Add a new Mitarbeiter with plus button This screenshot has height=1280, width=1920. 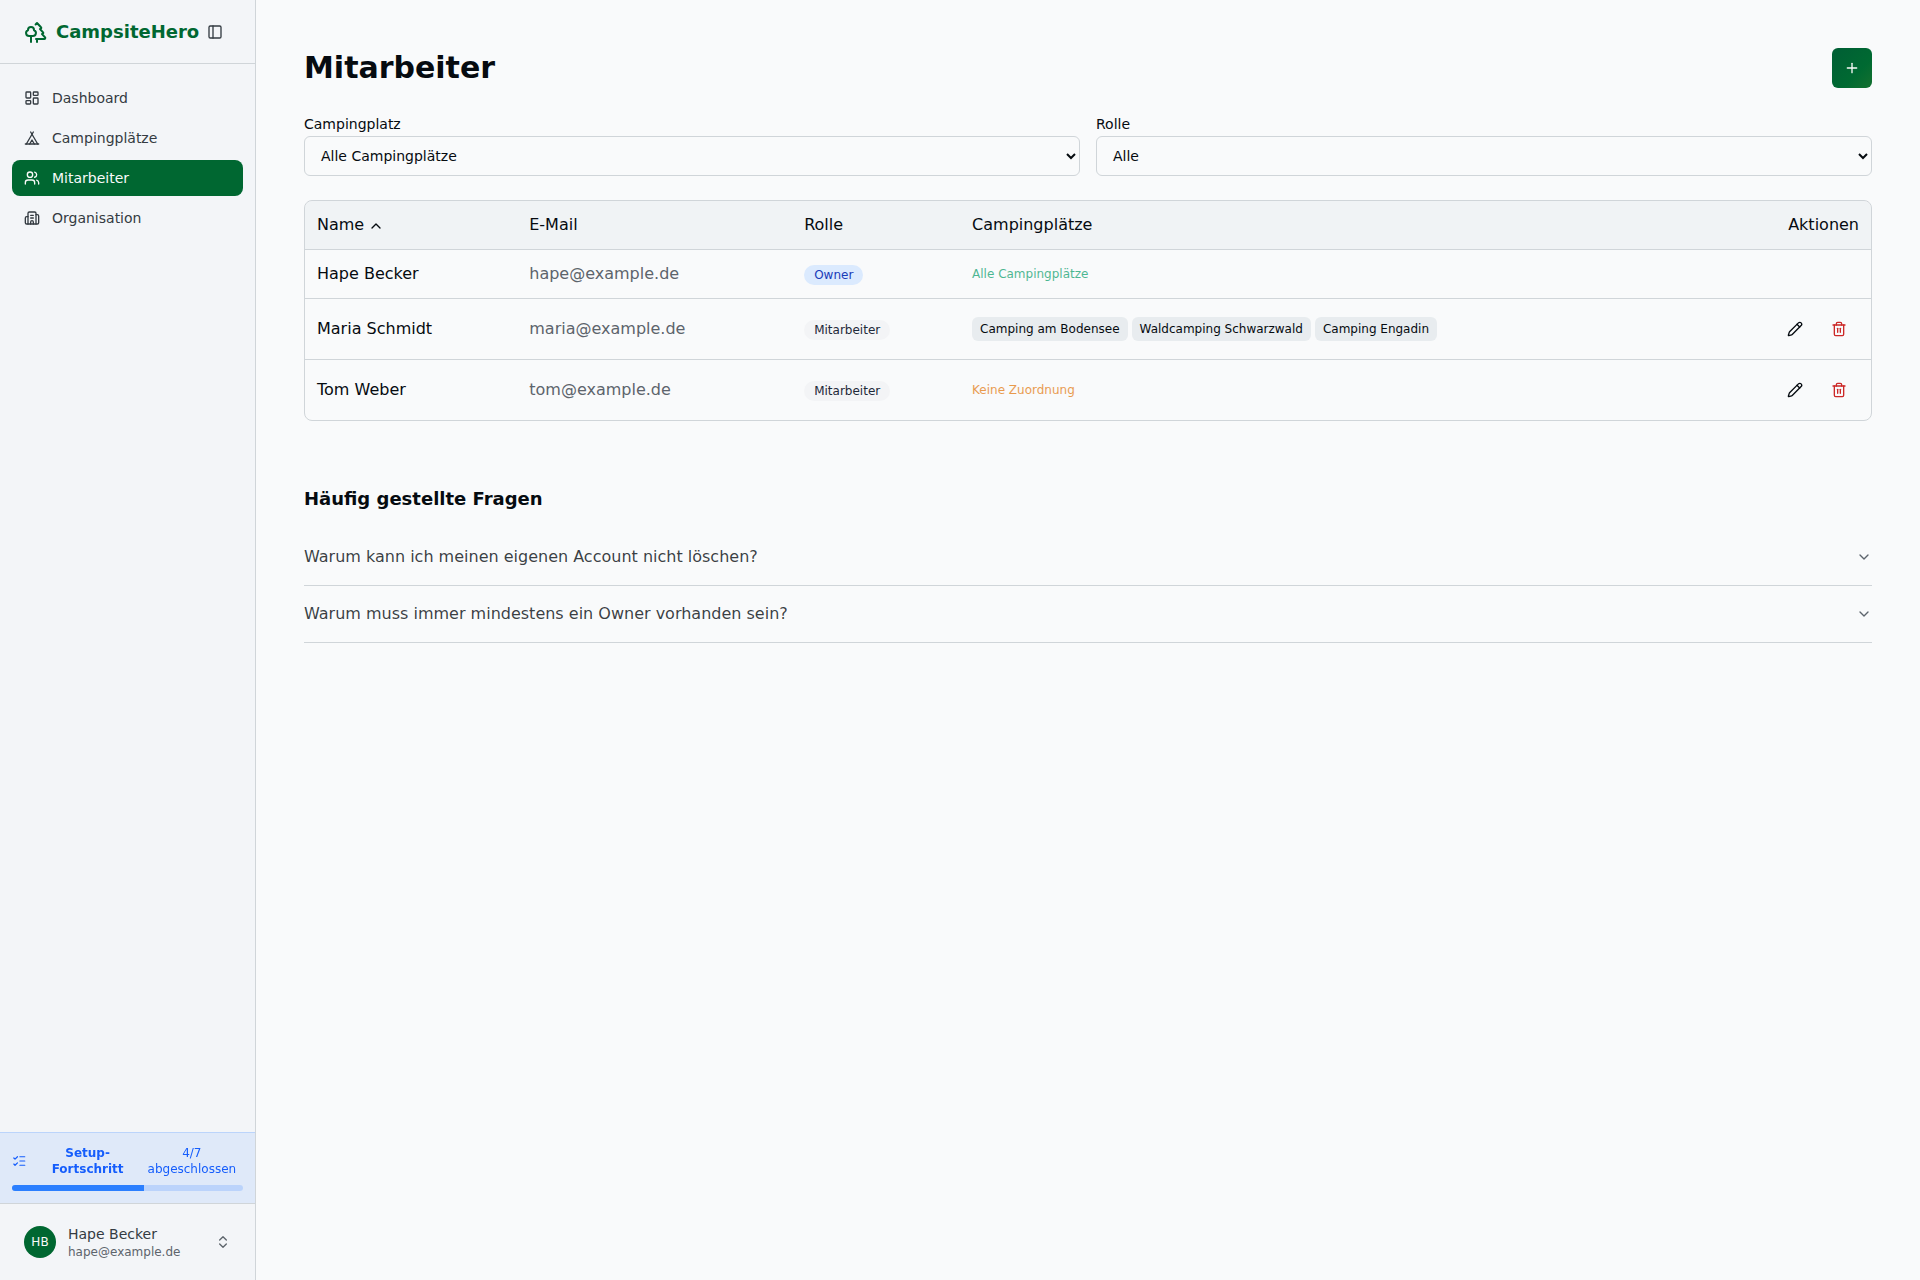pyautogui.click(x=1851, y=68)
